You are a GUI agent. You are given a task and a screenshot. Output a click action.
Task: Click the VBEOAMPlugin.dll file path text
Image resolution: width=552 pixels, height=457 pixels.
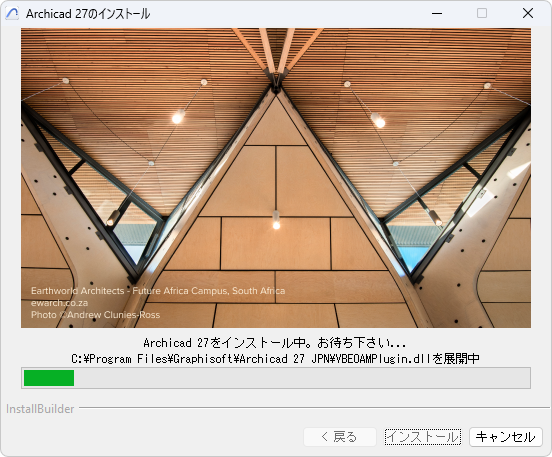[275, 359]
